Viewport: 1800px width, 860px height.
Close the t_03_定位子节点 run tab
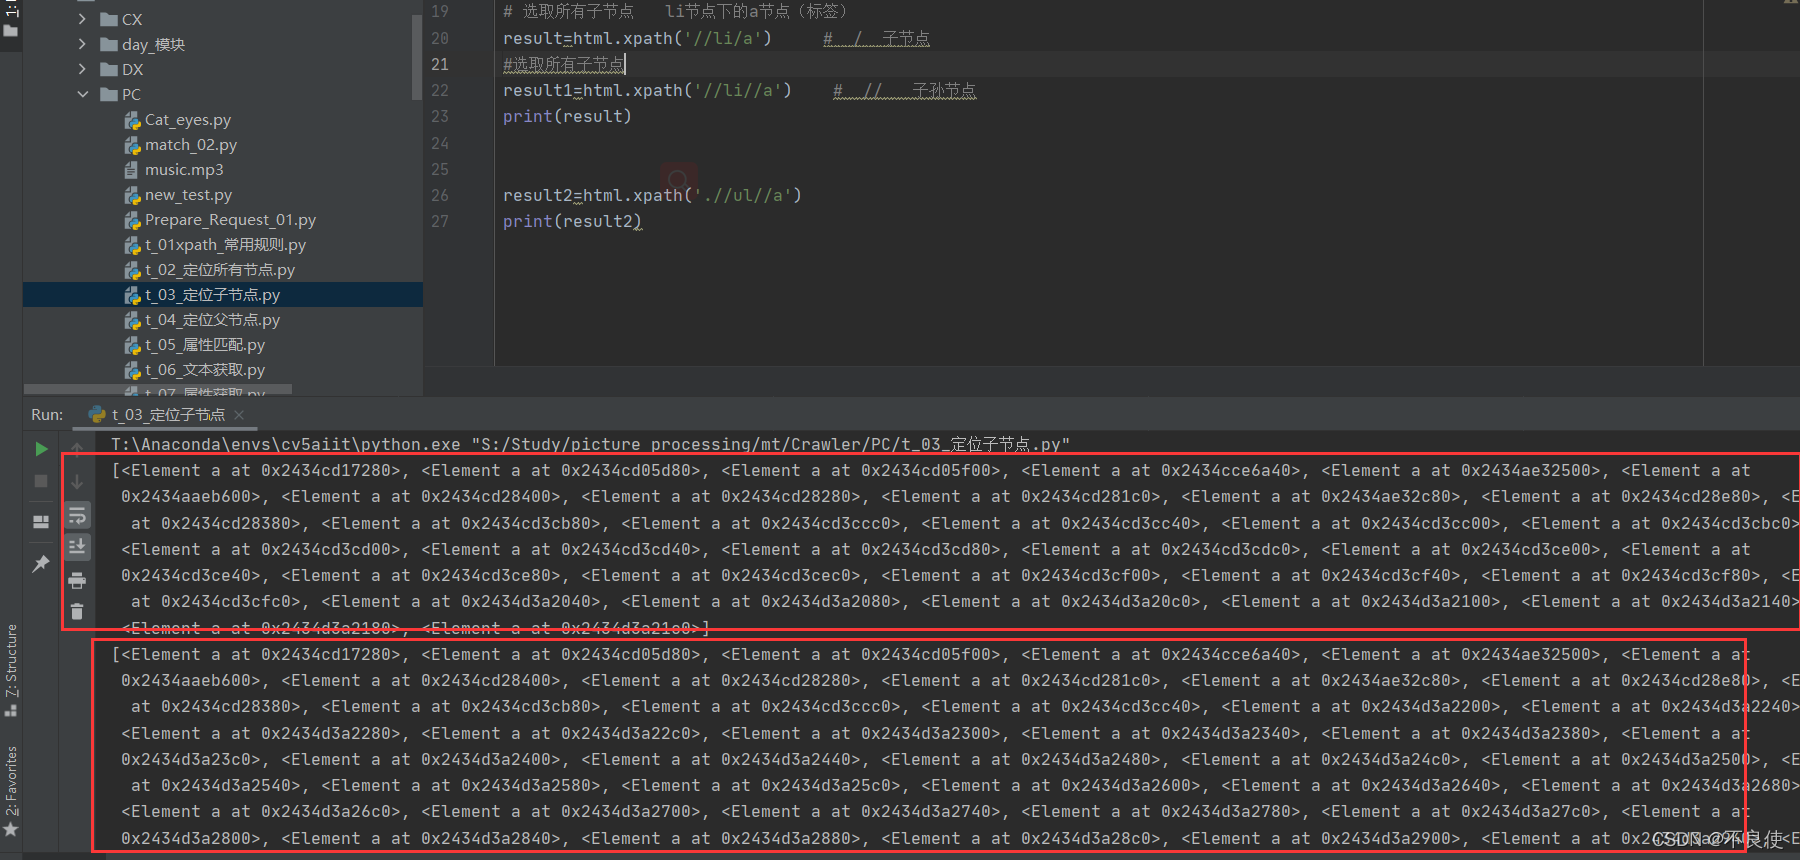point(239,414)
